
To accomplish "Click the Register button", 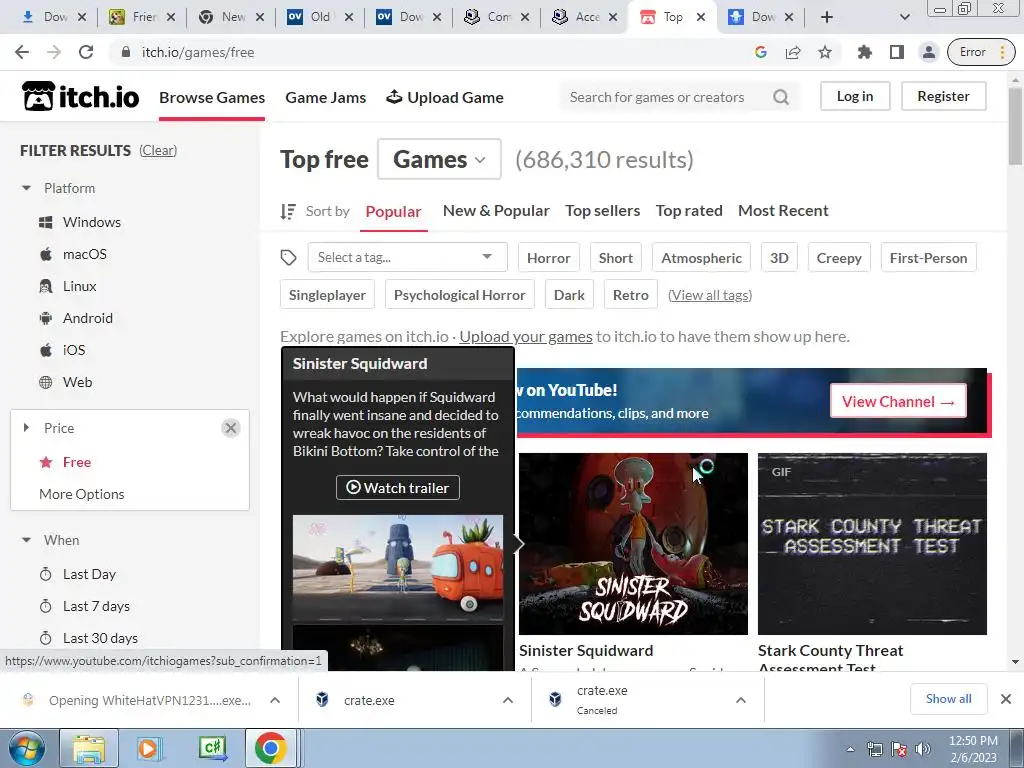I will coord(943,96).
